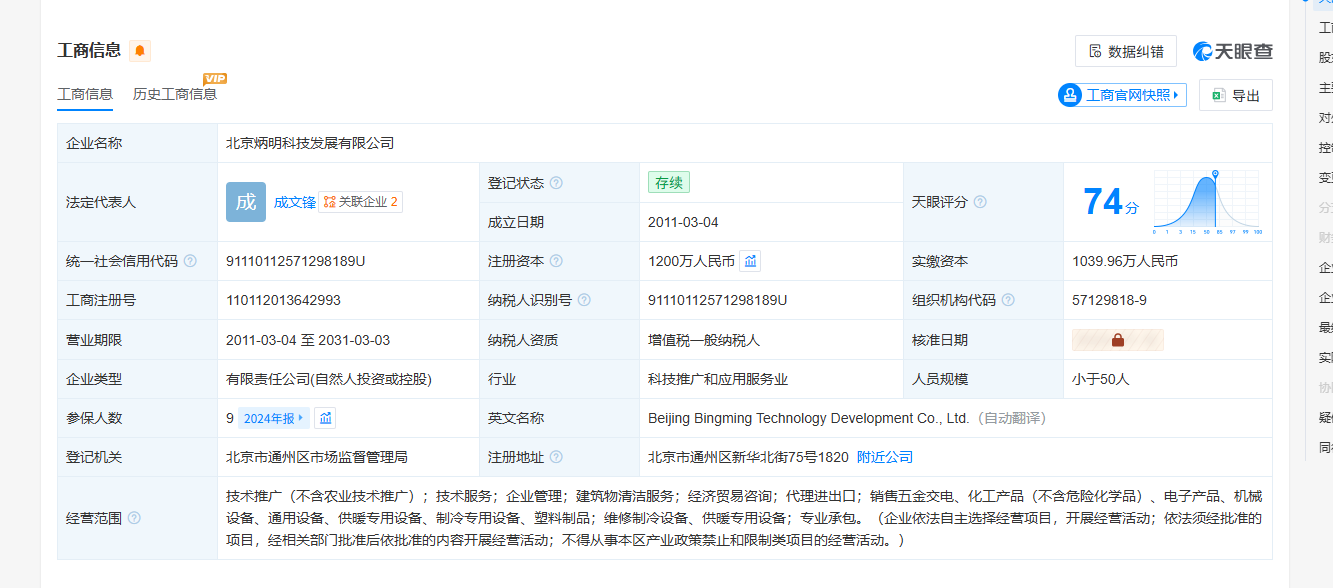
Task: Click the locked 核准日期 padlock icon
Action: point(1118,340)
